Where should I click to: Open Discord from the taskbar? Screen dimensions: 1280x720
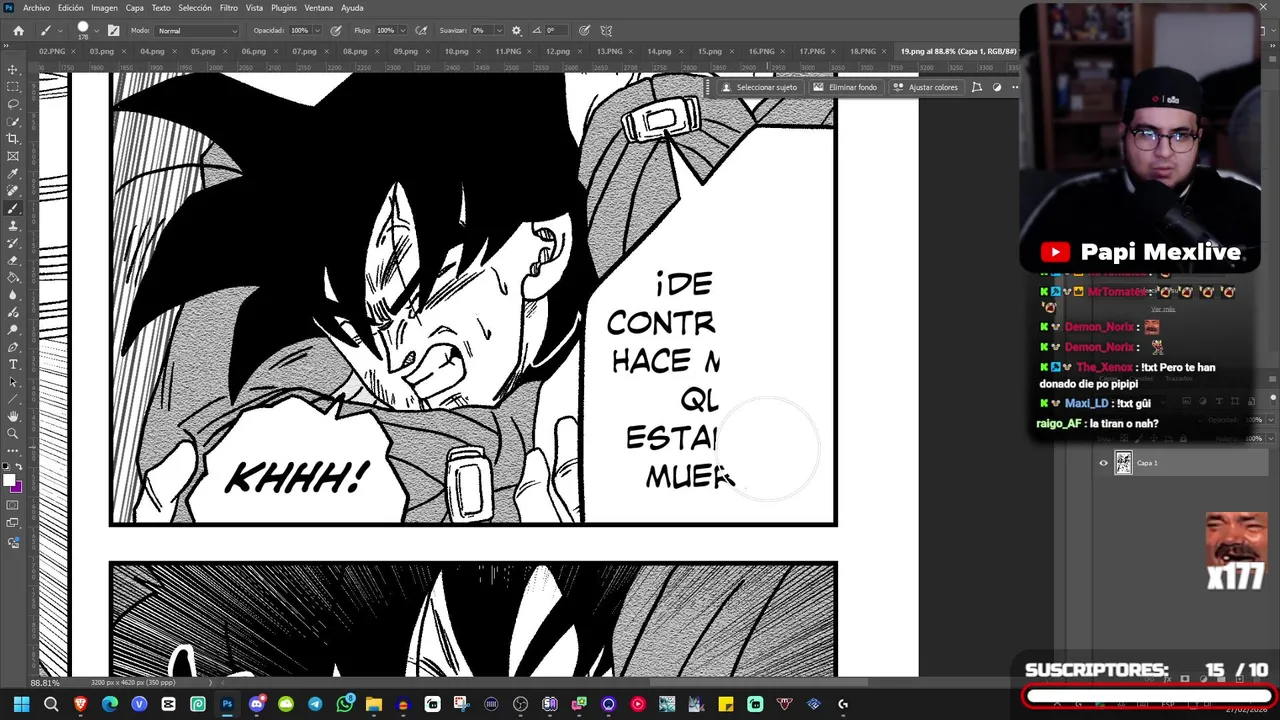pyautogui.click(x=256, y=704)
